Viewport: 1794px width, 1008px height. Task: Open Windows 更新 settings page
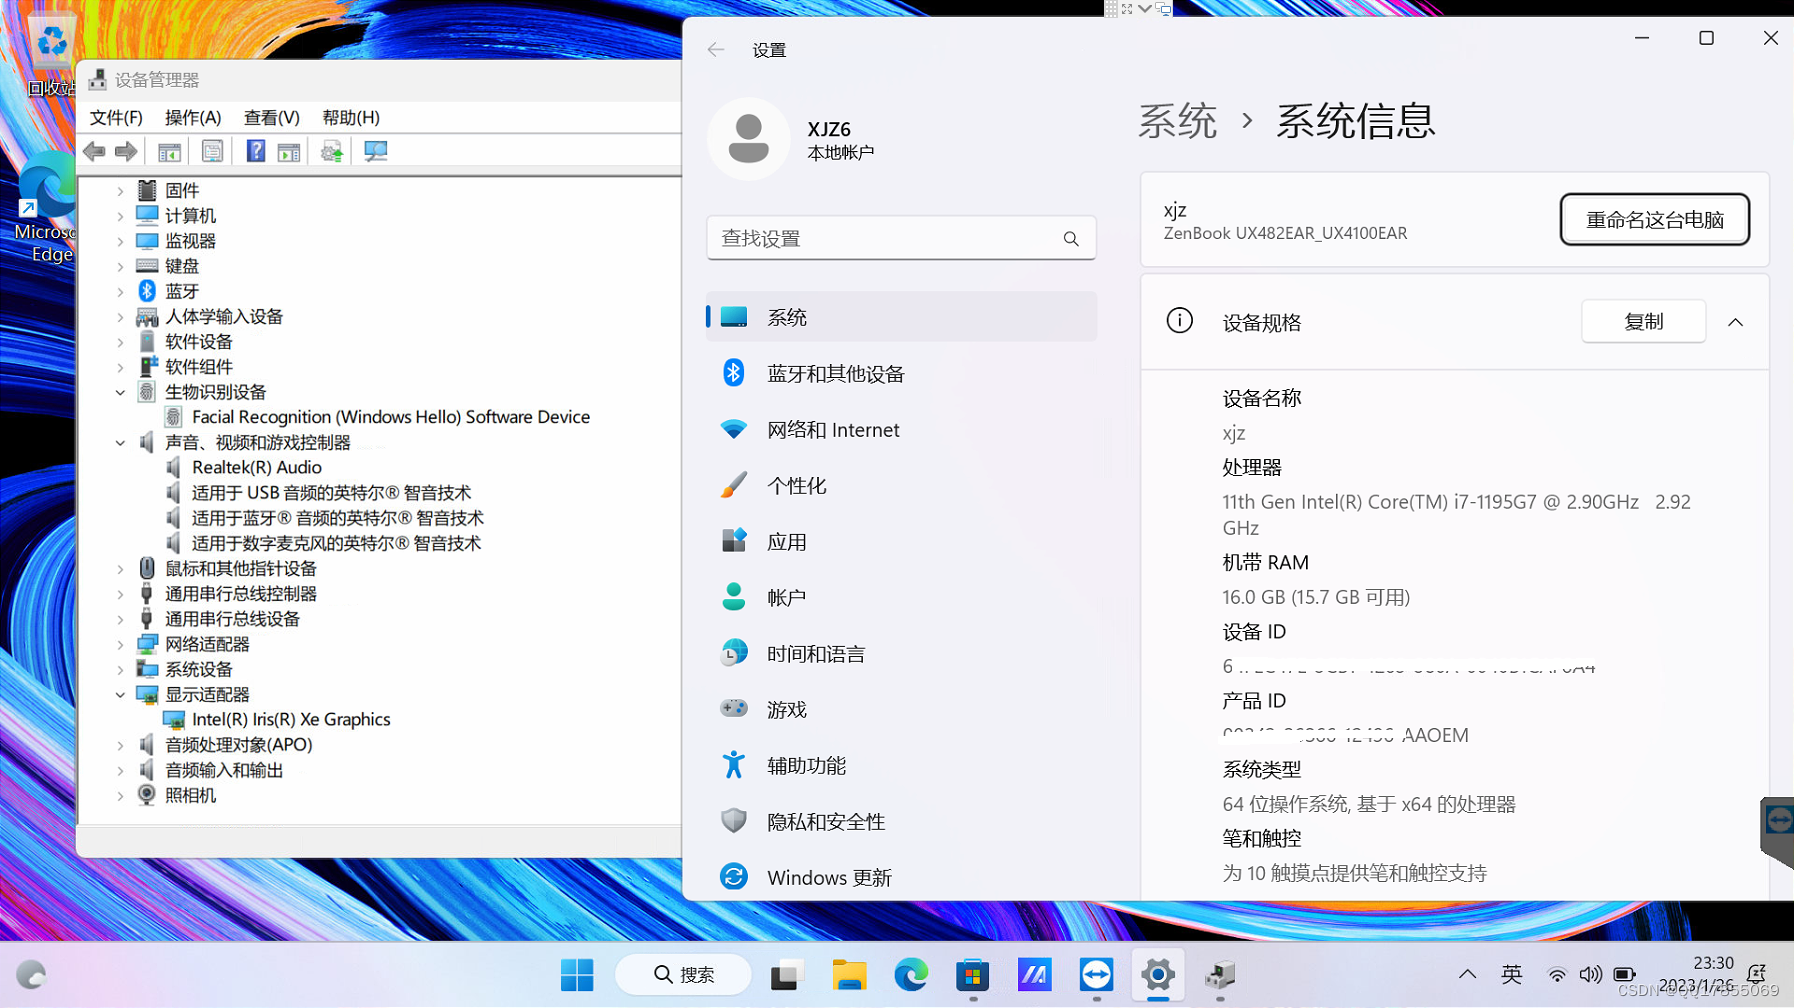pos(901,877)
